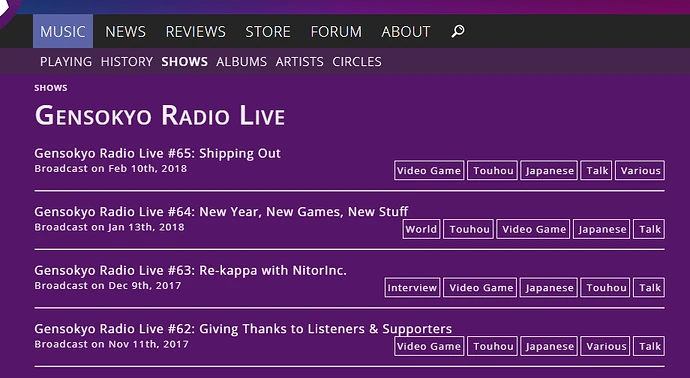The image size is (690, 378).
Task: Go to the NEWS menu item
Action: click(125, 31)
